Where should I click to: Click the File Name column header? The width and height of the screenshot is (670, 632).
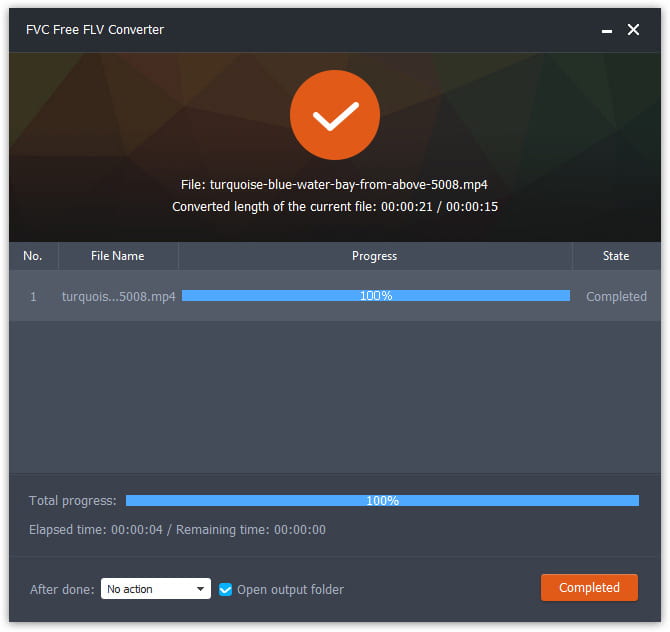coord(118,256)
